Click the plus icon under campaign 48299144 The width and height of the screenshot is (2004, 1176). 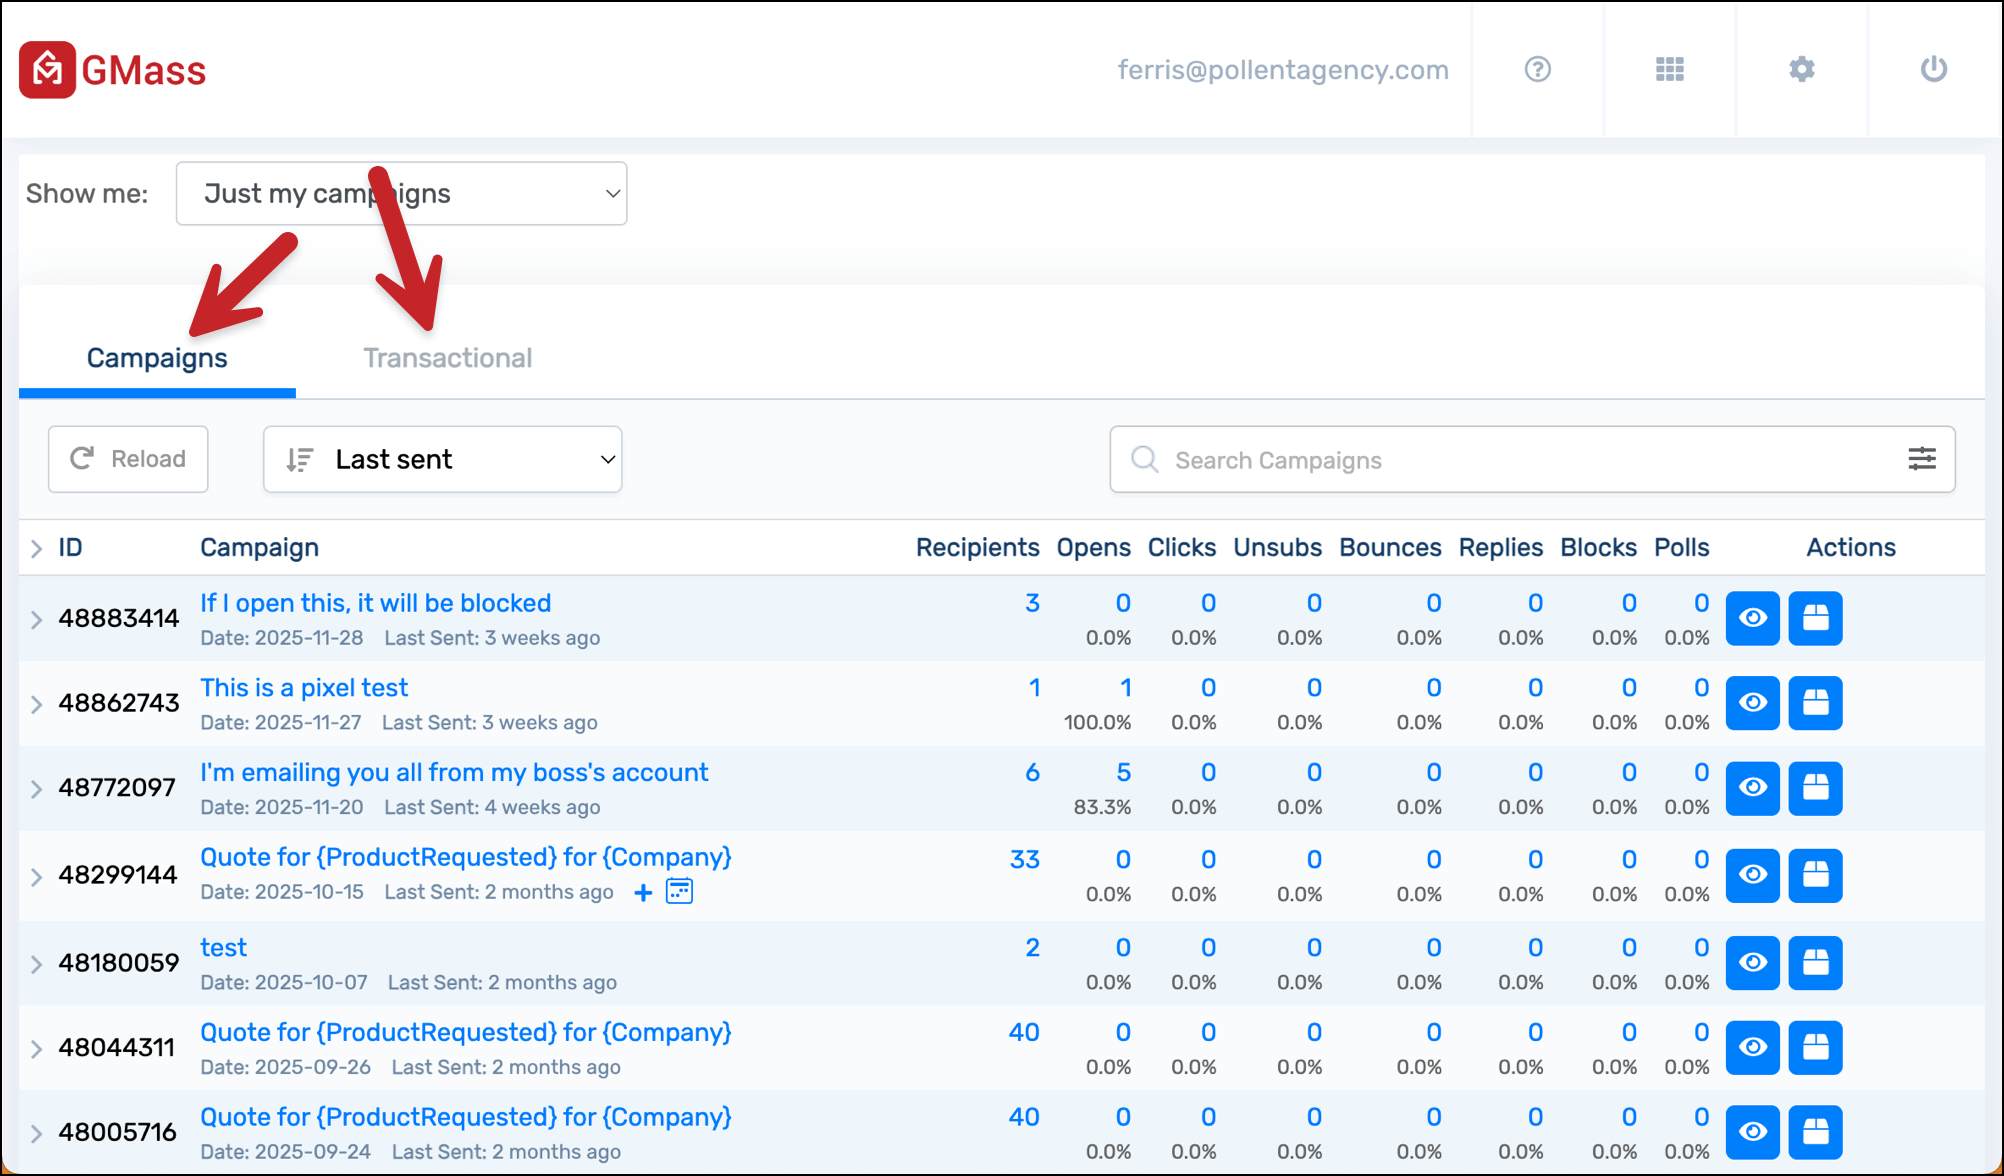point(643,892)
